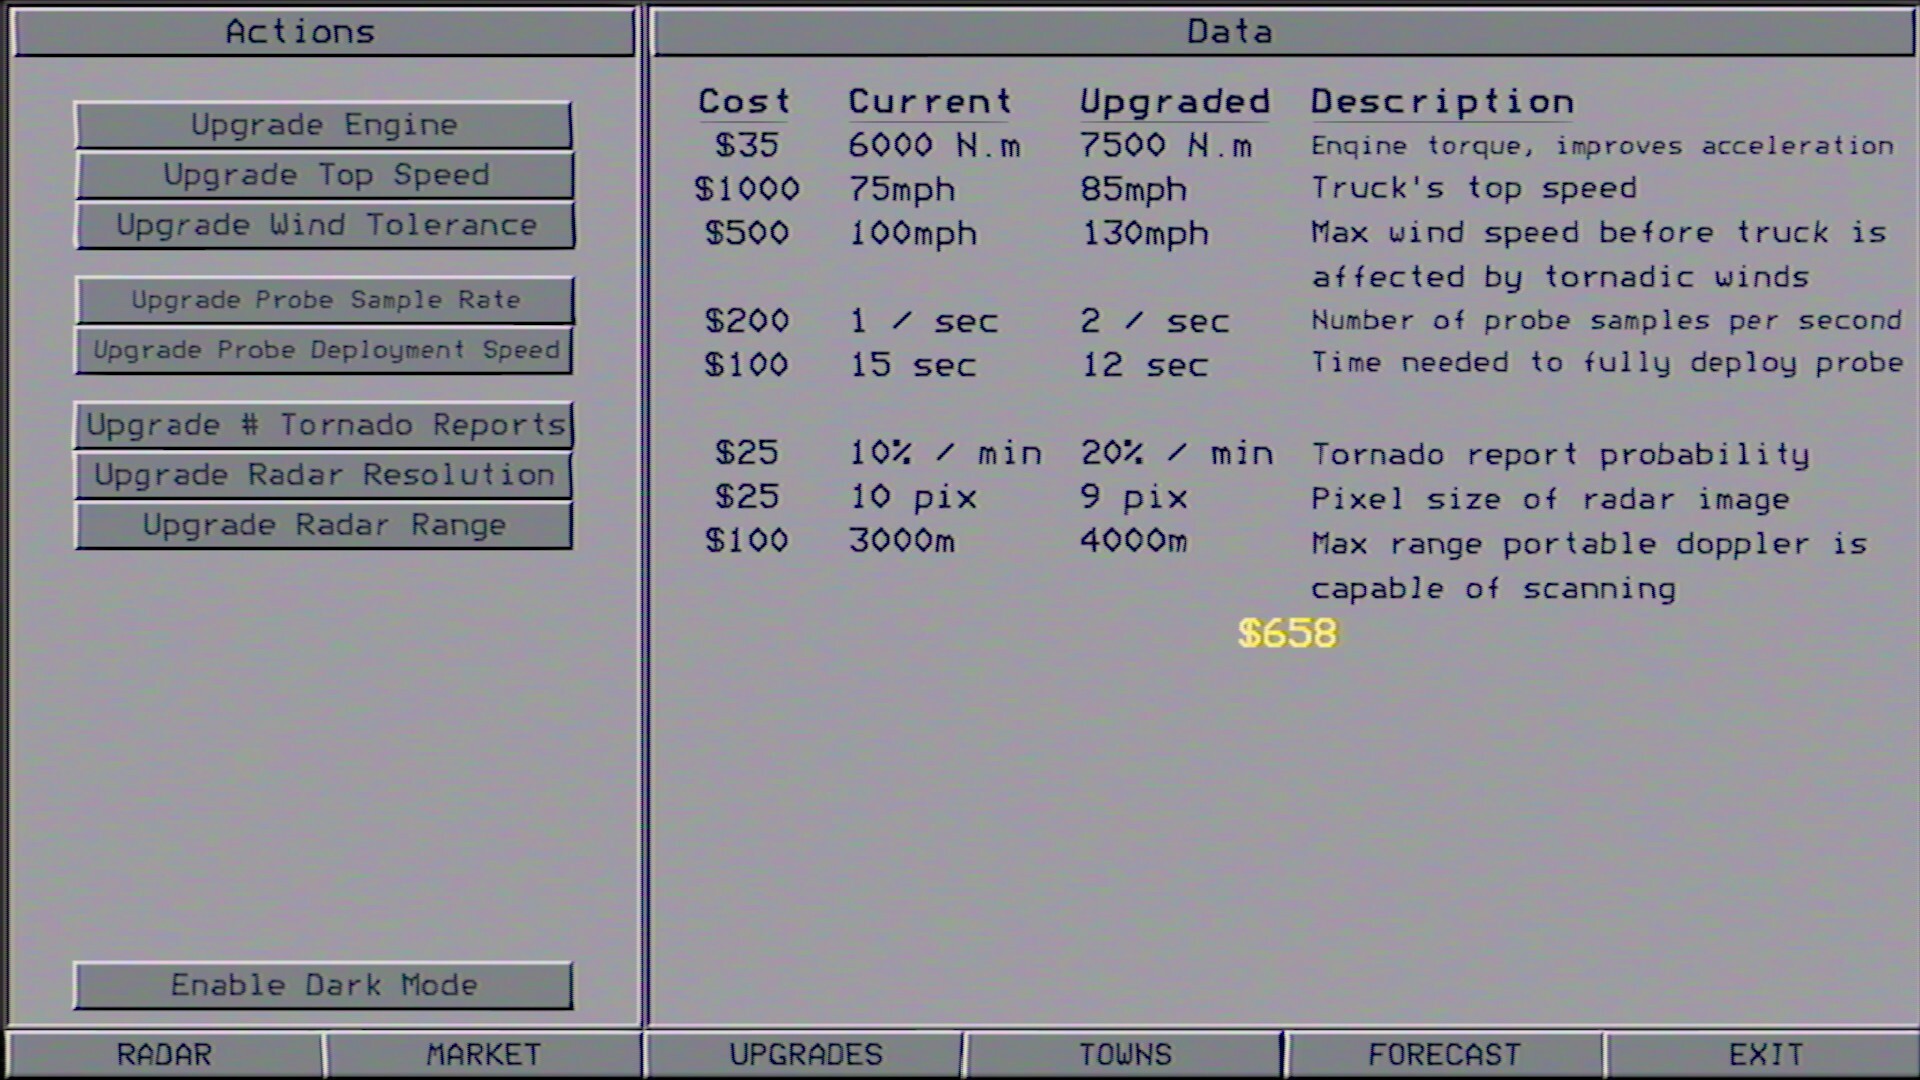Image resolution: width=1920 pixels, height=1080 pixels.
Task: Select Upgrade Radar Range
Action: [324, 524]
